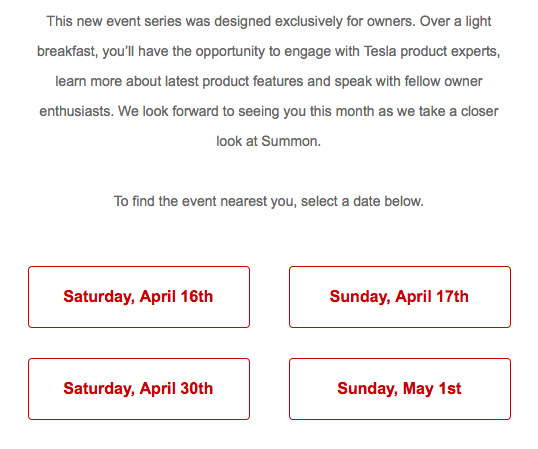Click the word 'breakfast' in the paragraph
Screen dimensions: 538x449
tap(65, 51)
